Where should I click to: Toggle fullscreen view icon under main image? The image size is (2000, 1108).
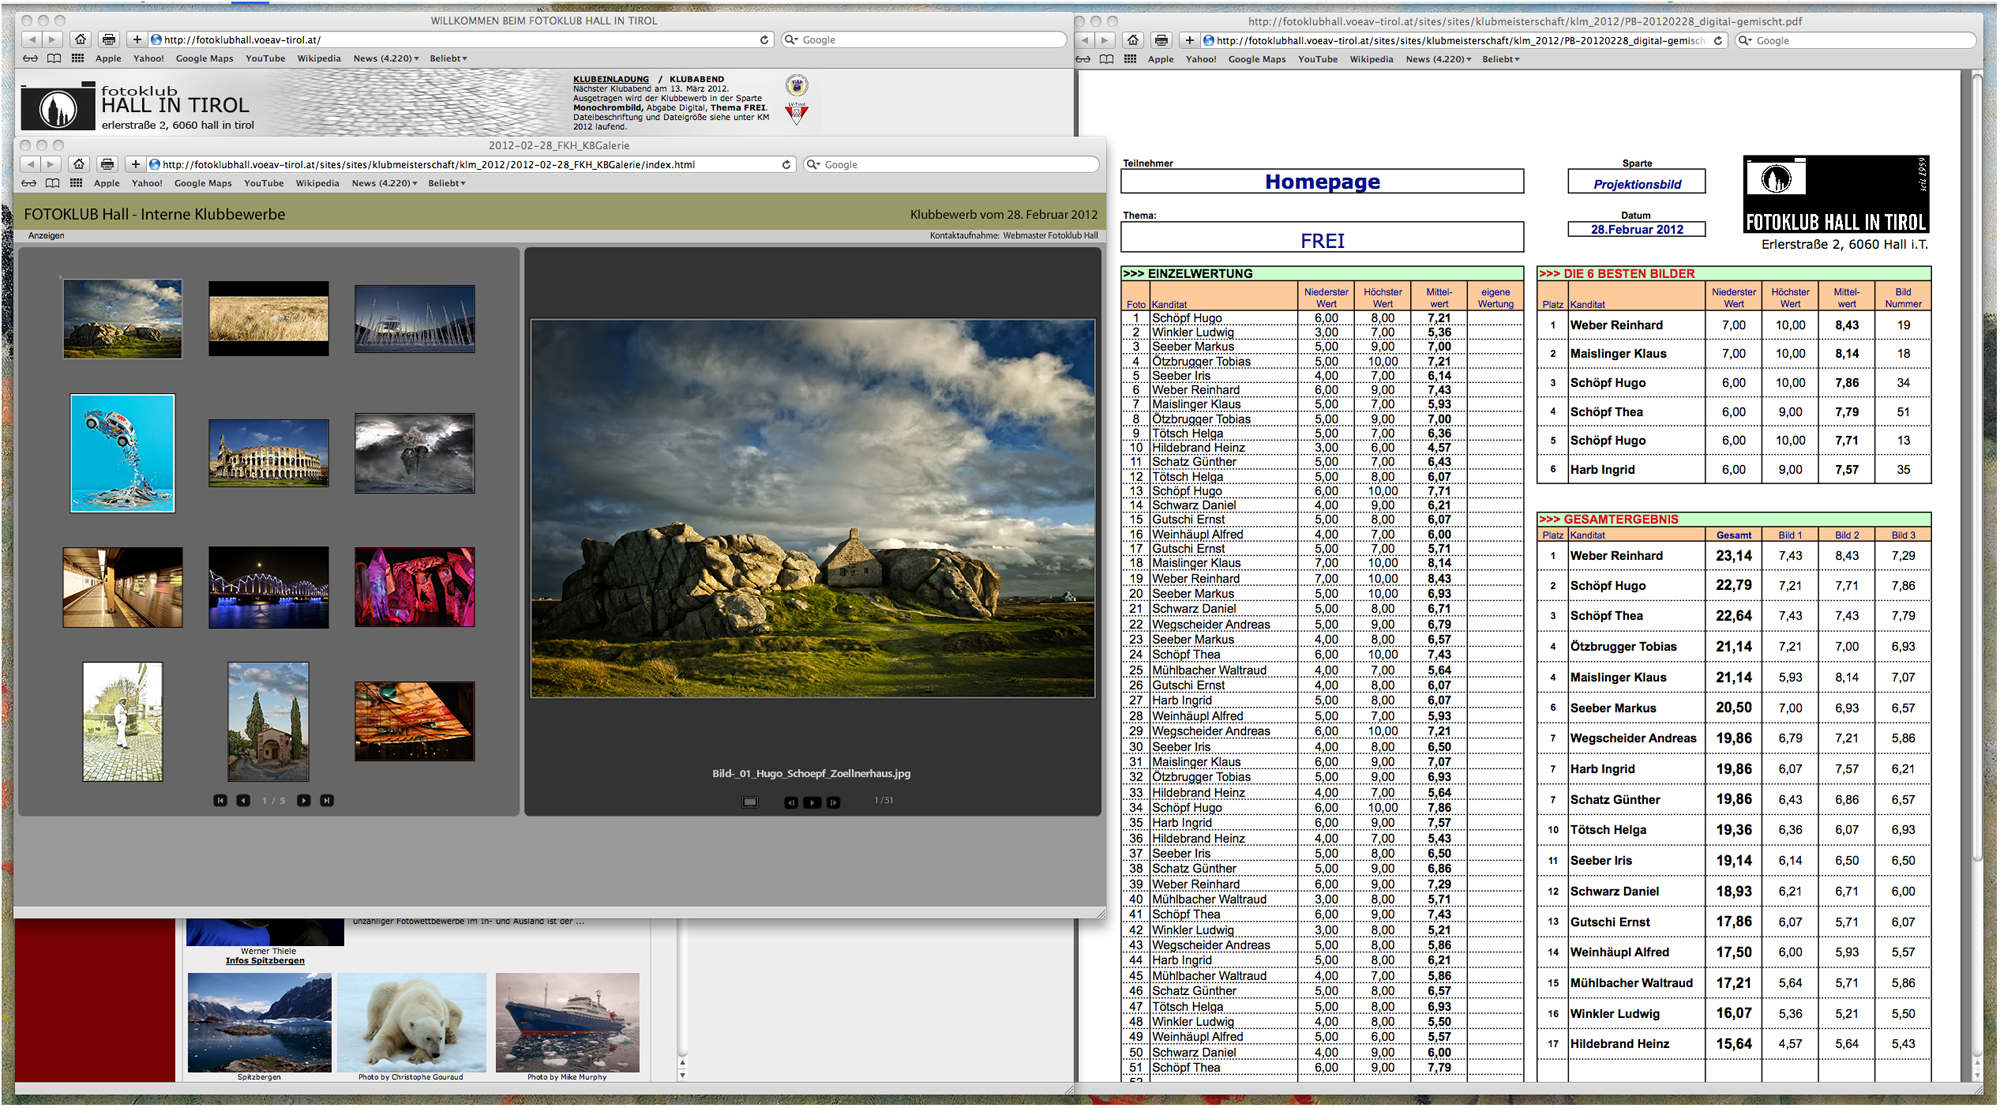point(750,802)
